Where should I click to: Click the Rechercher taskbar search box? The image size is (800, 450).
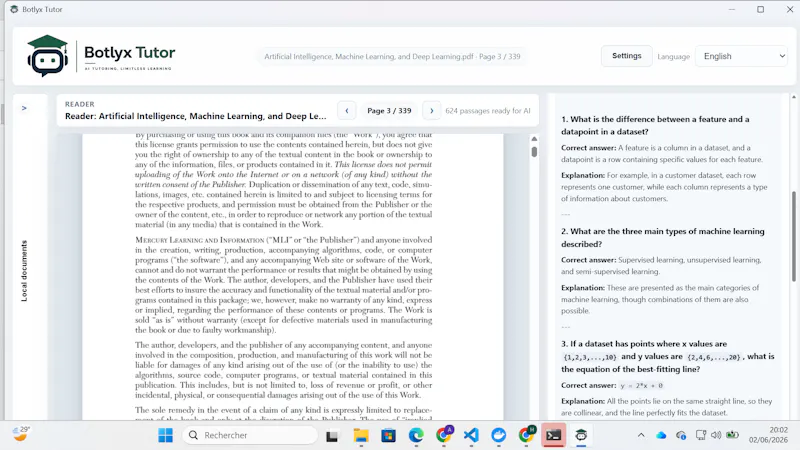(250, 435)
